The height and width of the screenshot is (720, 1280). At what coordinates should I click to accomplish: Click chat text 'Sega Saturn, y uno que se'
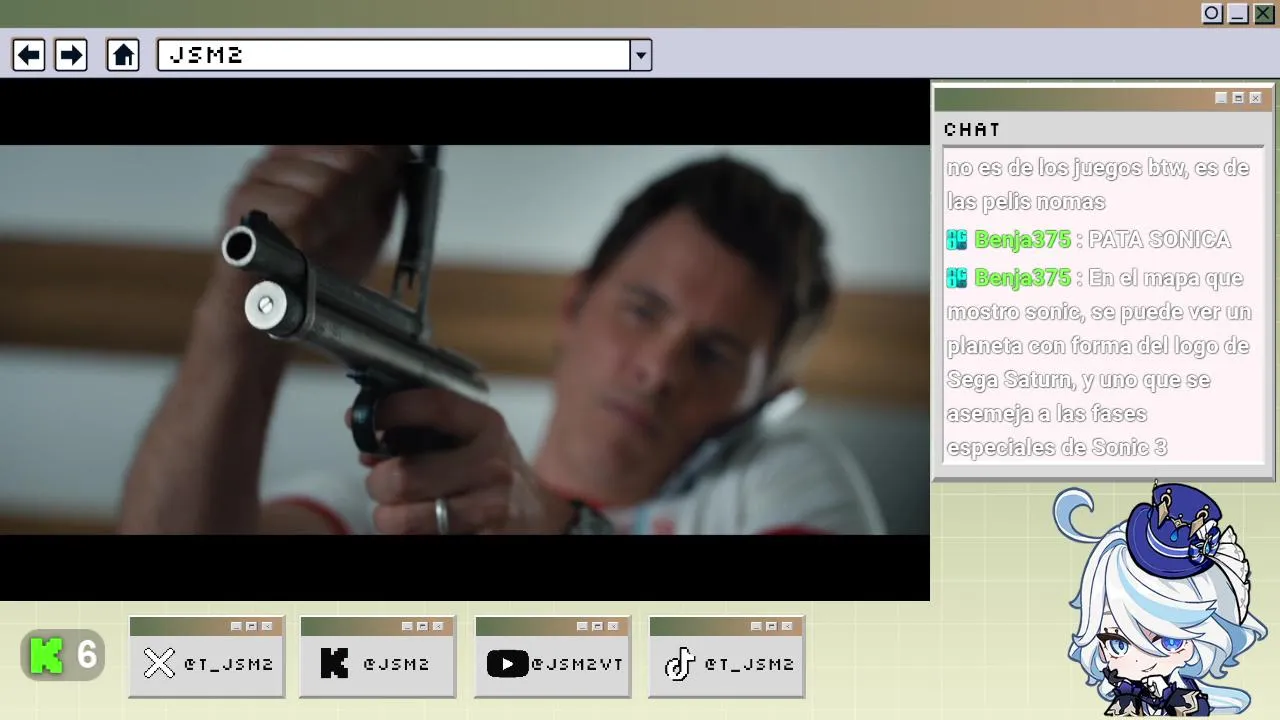click(1079, 380)
